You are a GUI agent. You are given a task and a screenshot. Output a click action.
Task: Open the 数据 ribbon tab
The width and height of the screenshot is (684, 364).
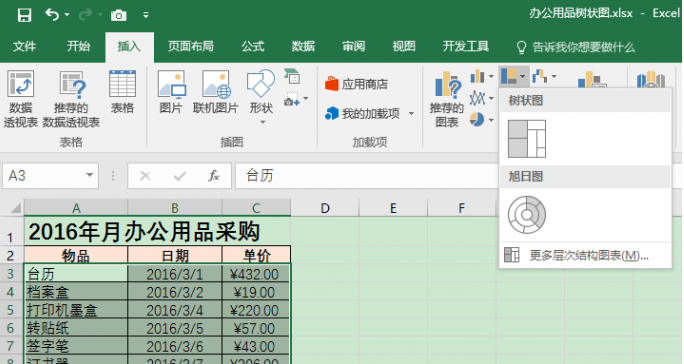point(303,46)
